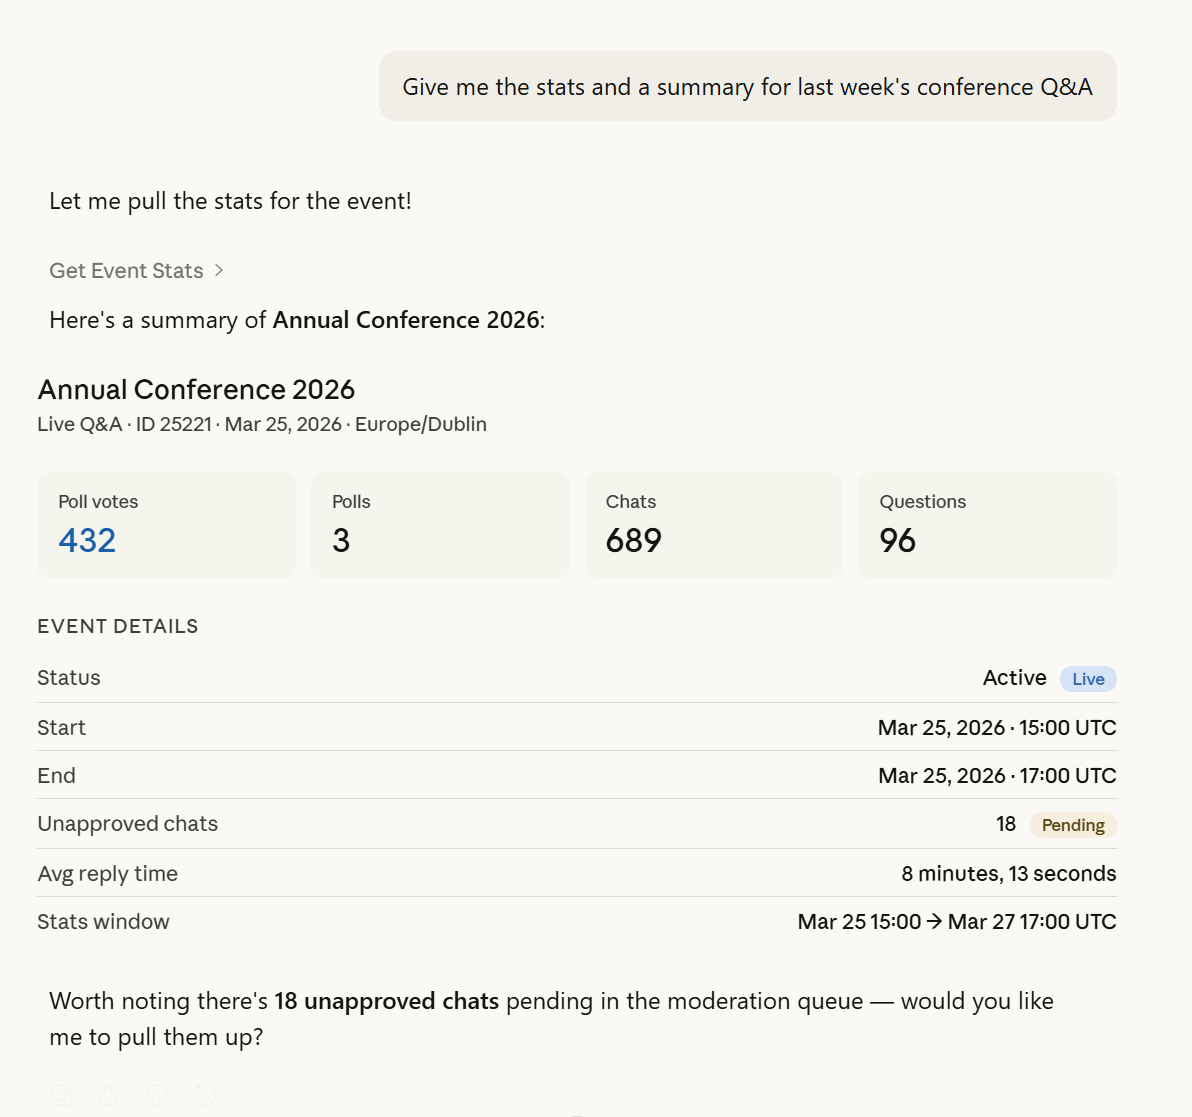The height and width of the screenshot is (1117, 1192).
Task: Click the user message about conference Q&A
Action: click(x=747, y=87)
